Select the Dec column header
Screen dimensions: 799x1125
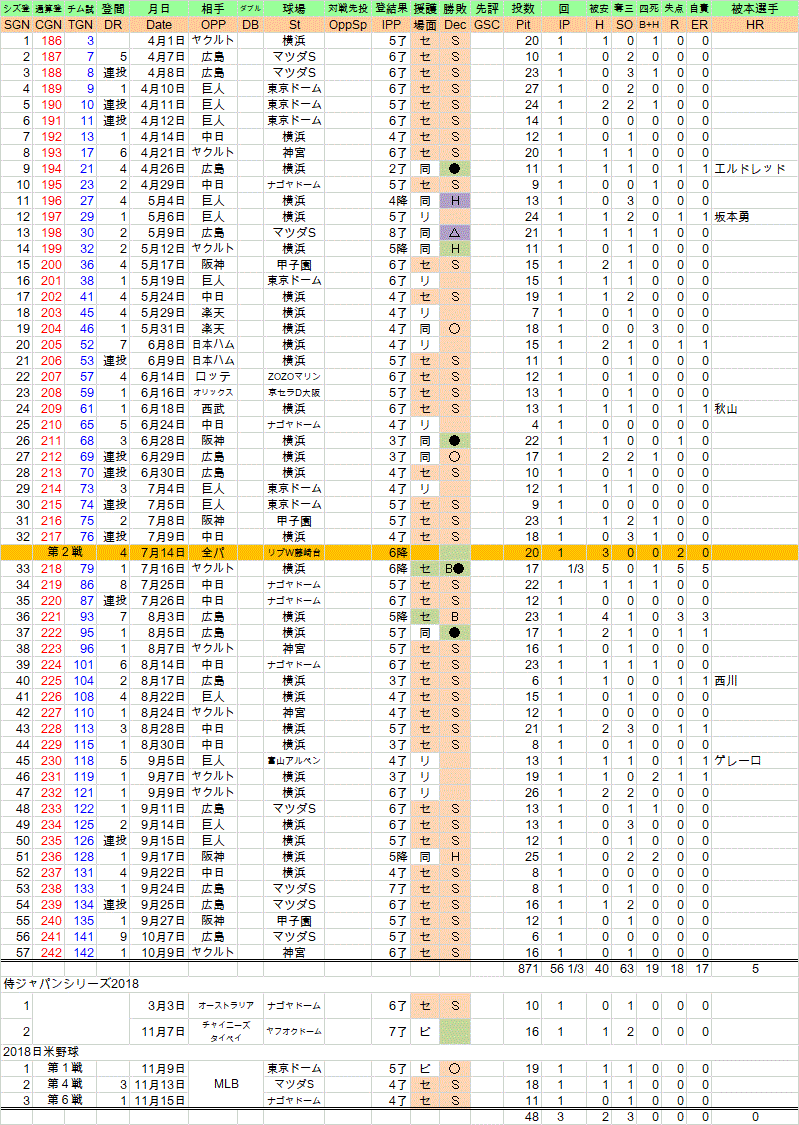(x=455, y=24)
